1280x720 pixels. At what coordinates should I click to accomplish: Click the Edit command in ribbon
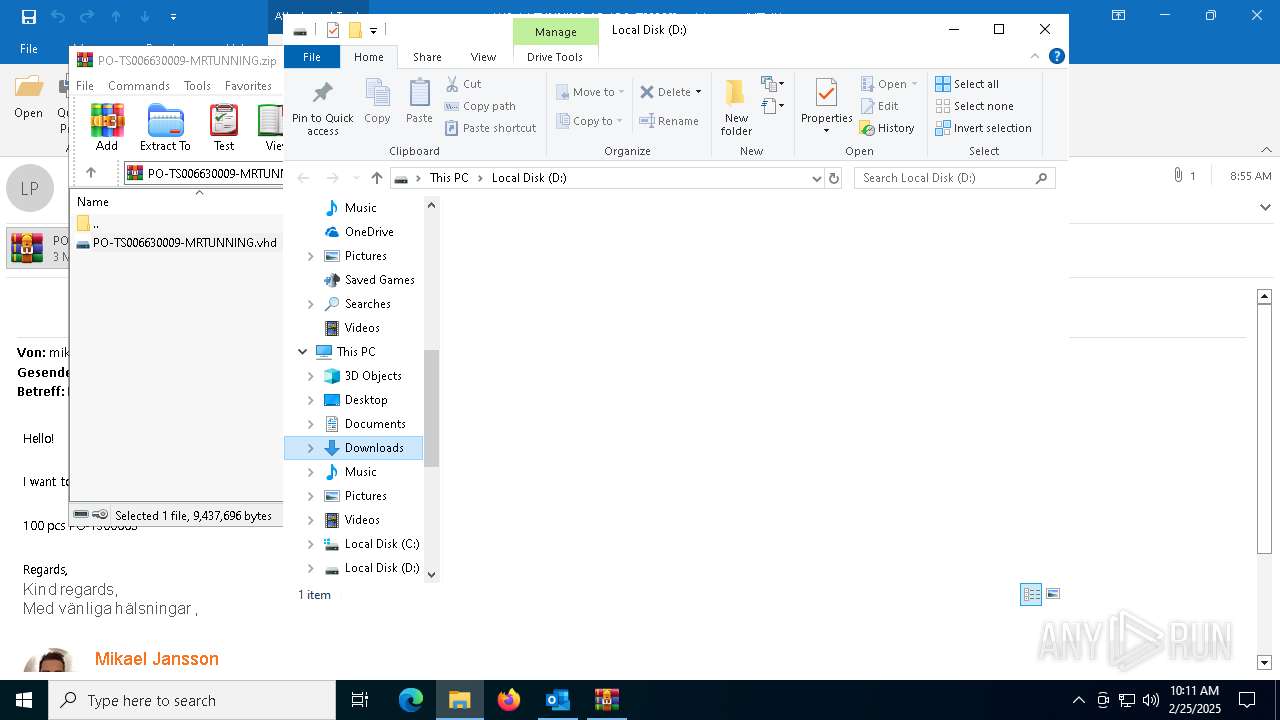coord(879,106)
